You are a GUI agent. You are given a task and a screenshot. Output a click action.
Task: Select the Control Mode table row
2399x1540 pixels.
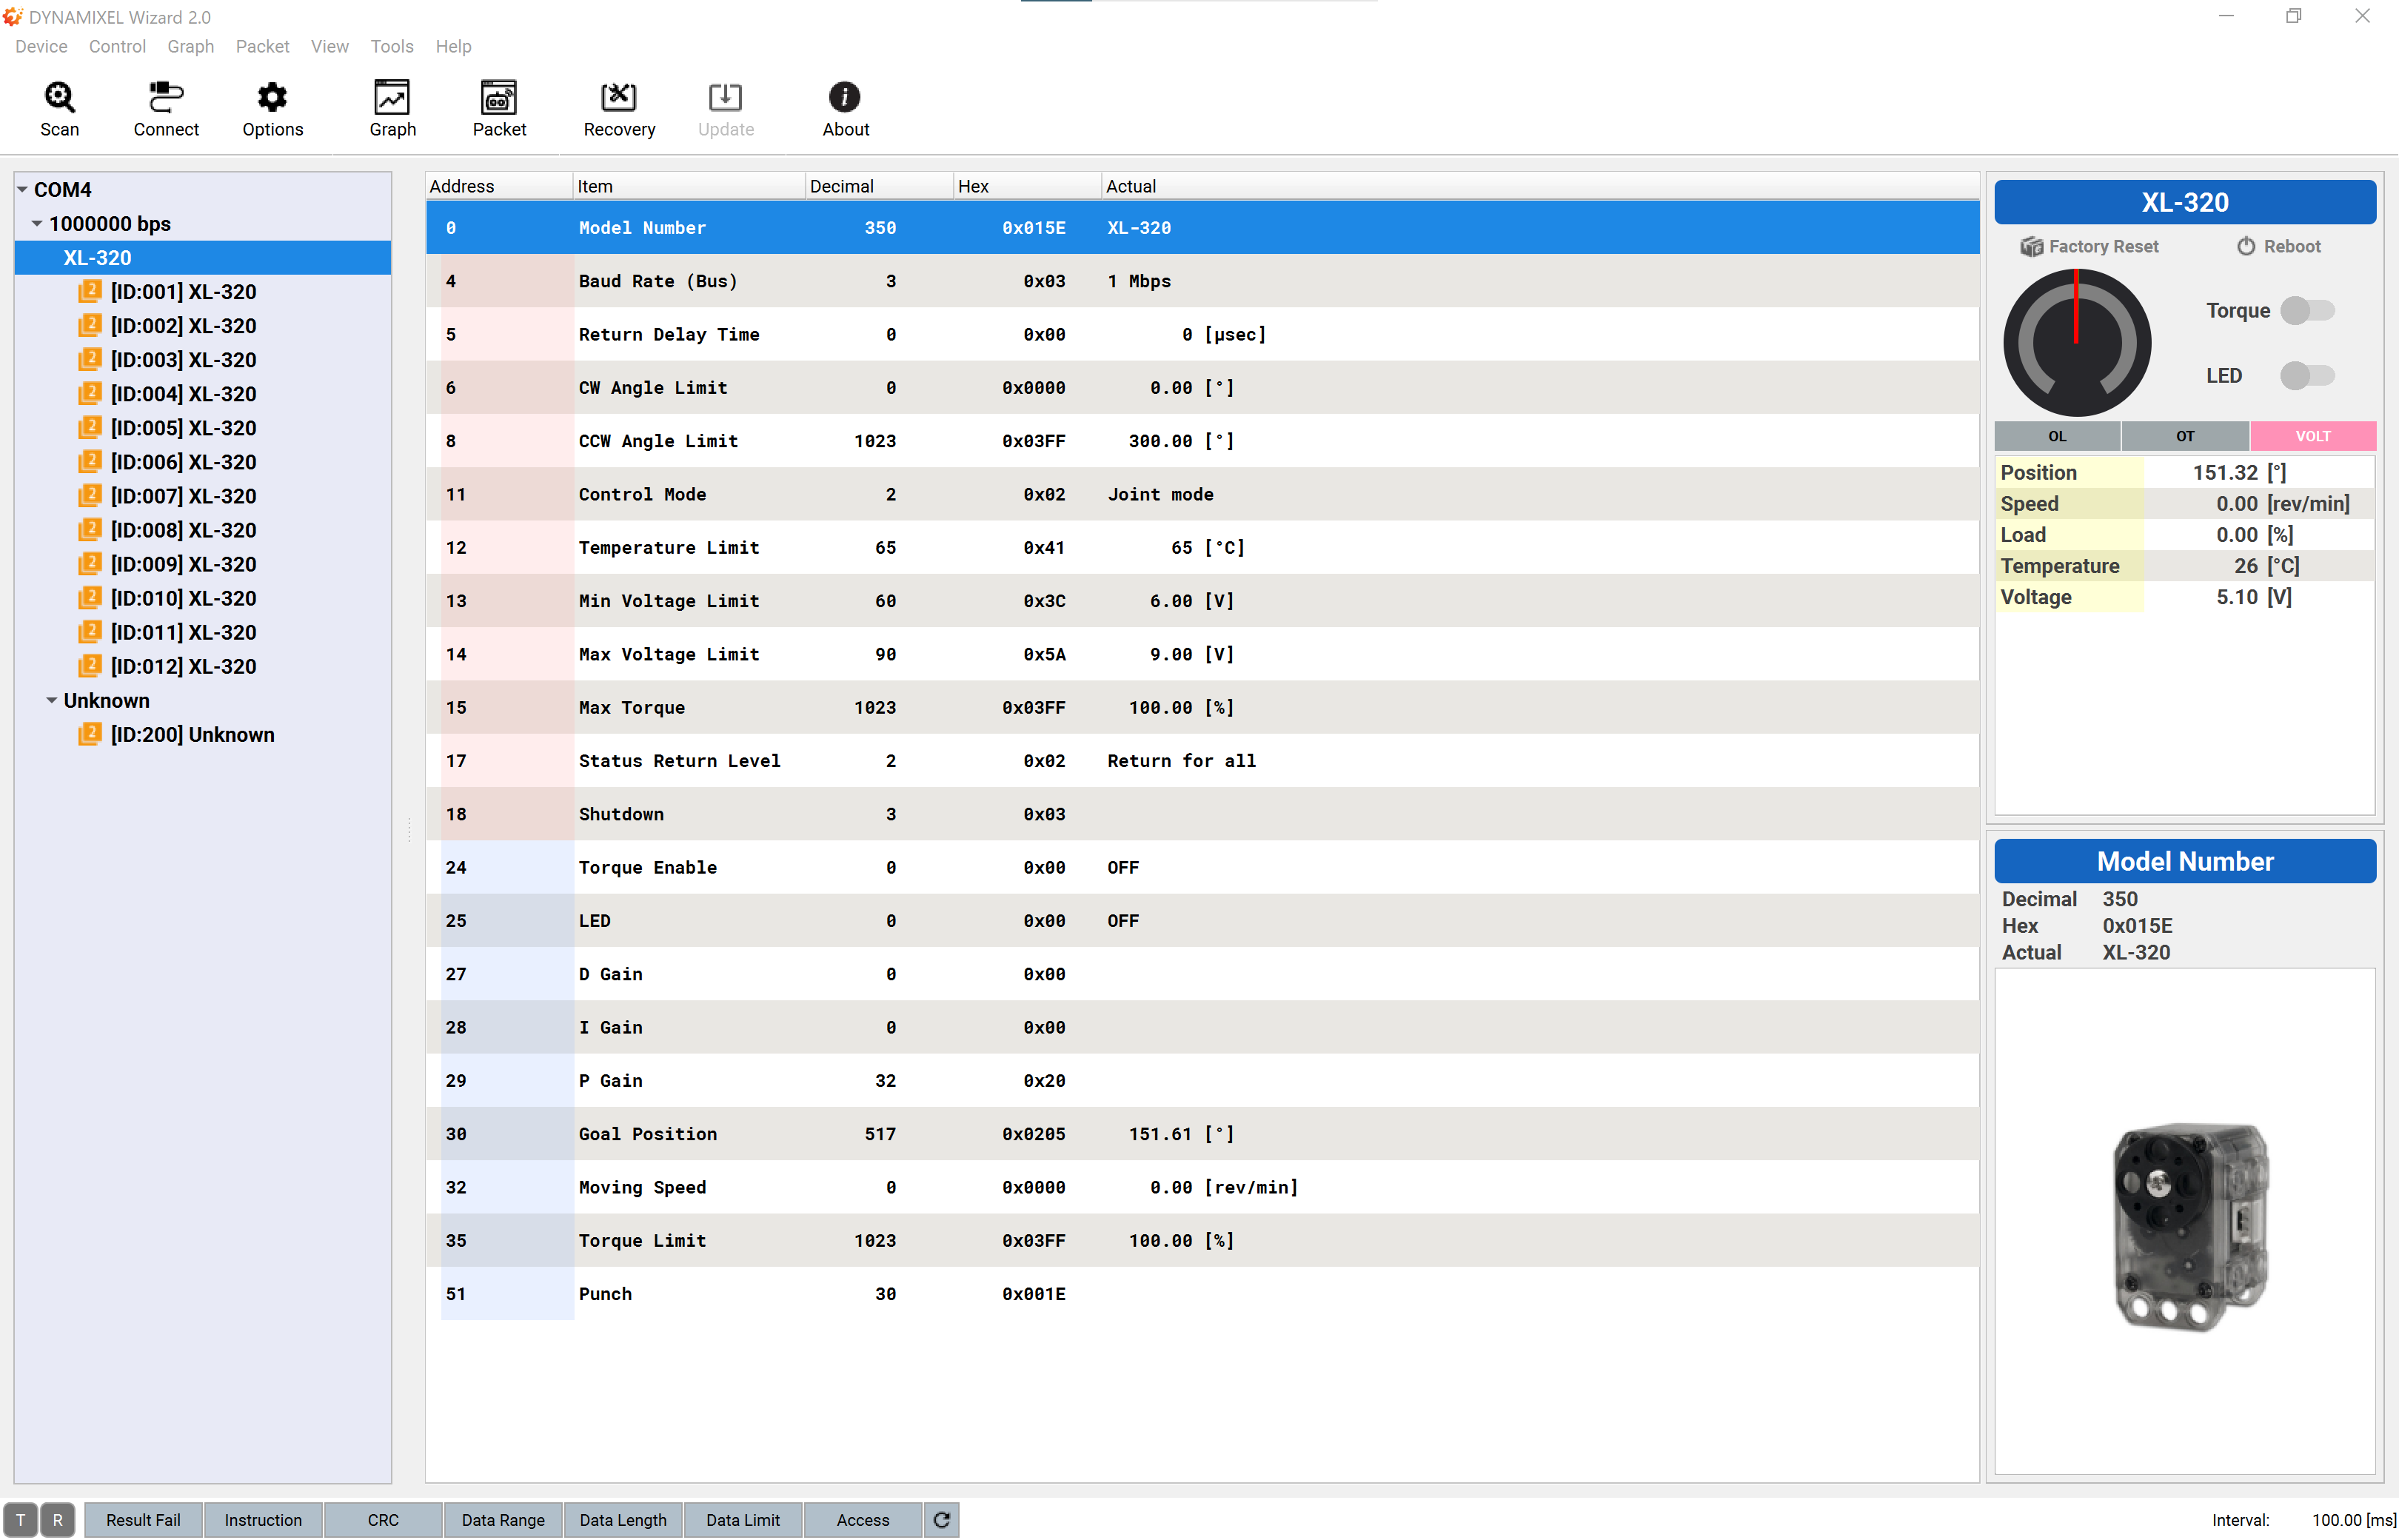[x=1203, y=494]
